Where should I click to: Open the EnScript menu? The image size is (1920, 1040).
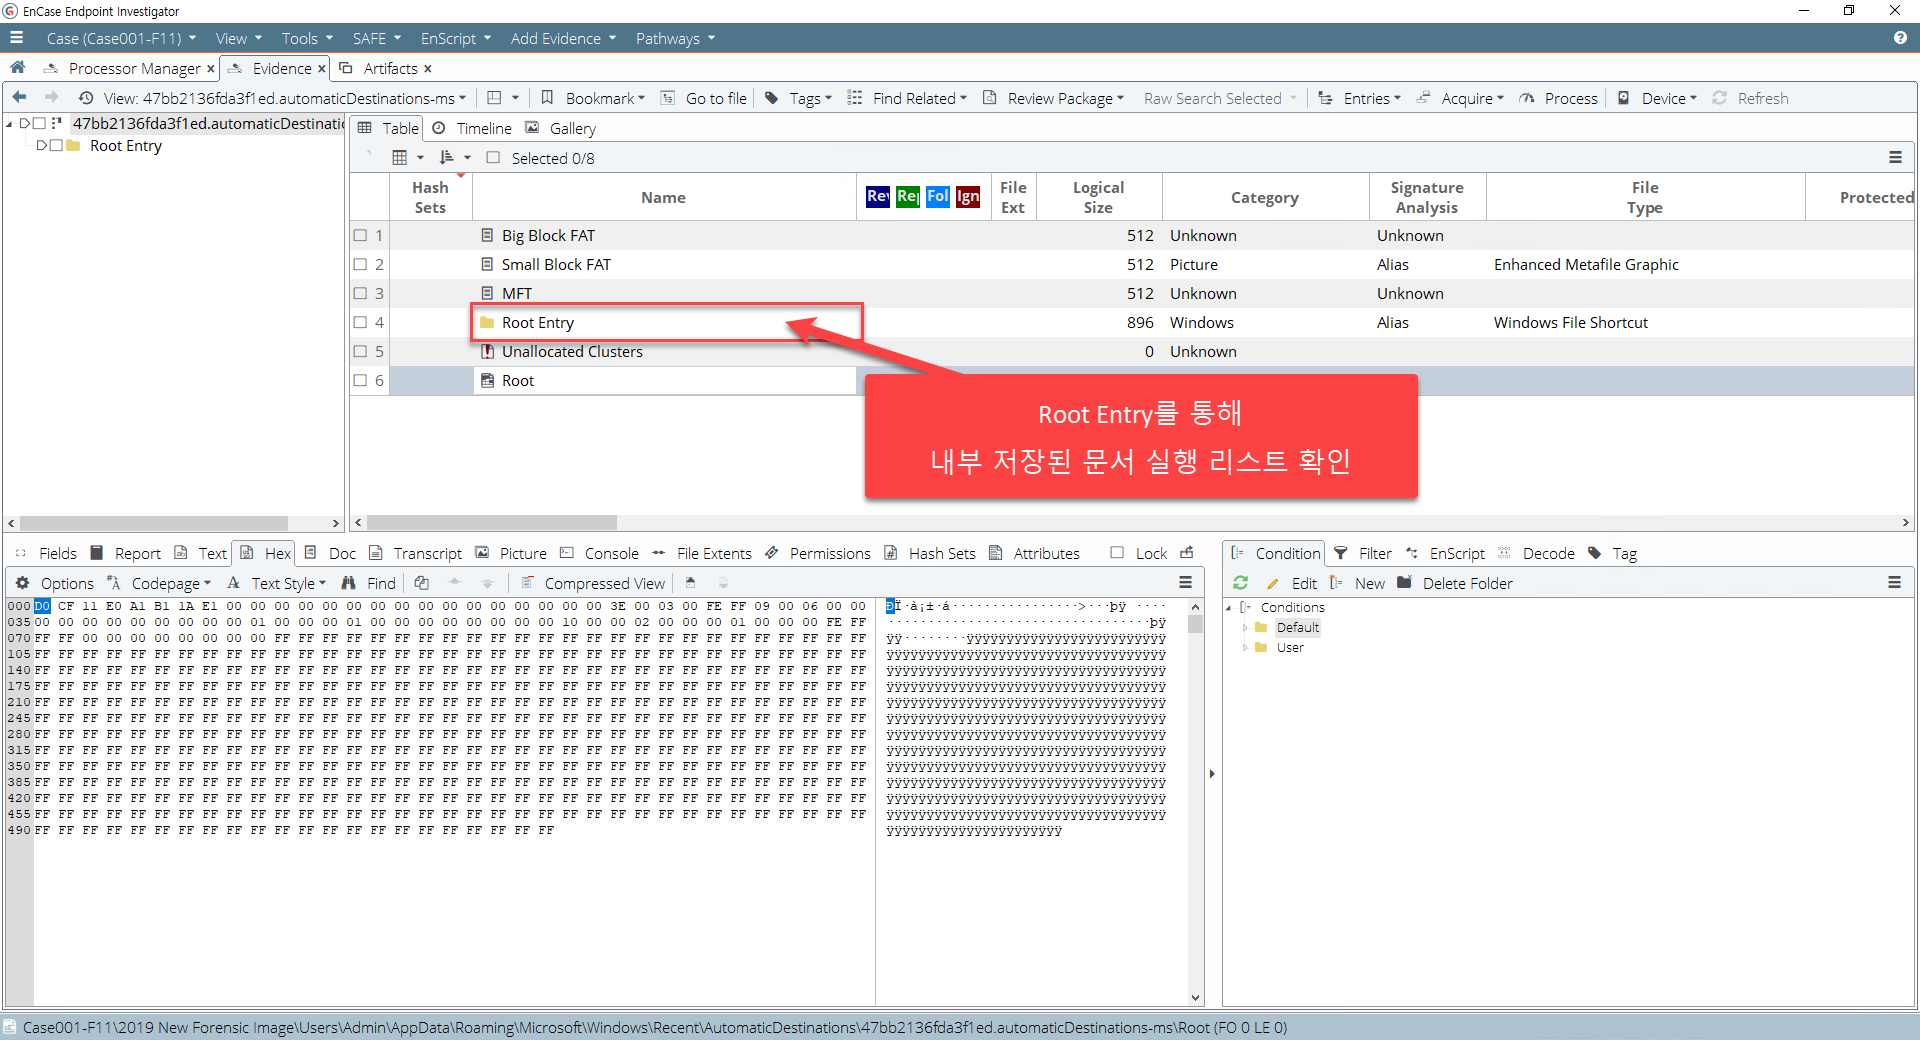[455, 38]
